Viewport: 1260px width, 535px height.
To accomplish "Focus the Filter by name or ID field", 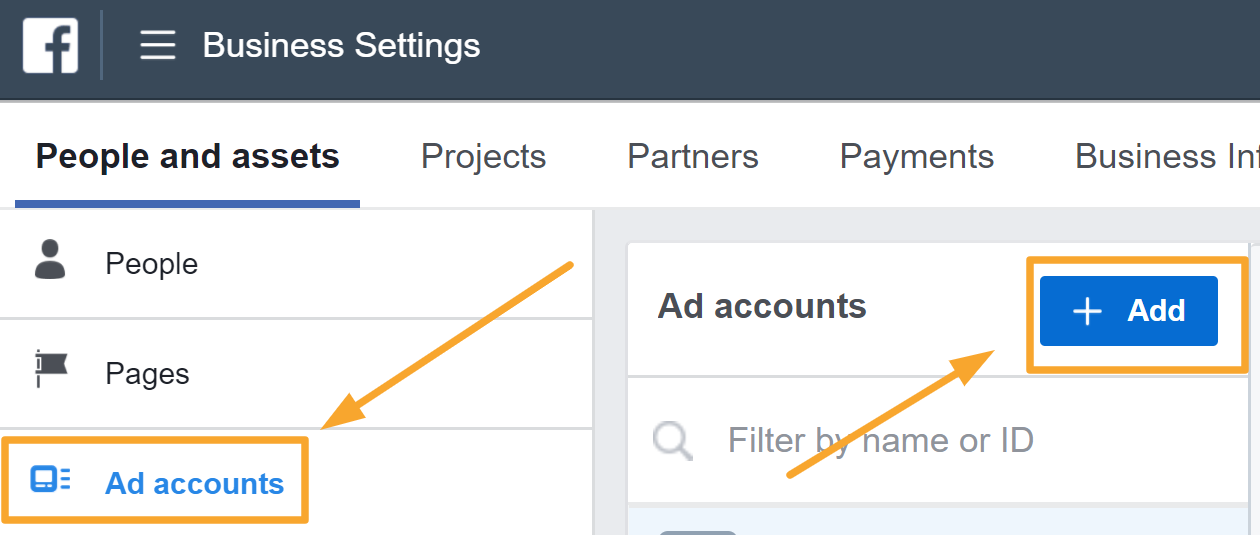I will click(880, 440).
